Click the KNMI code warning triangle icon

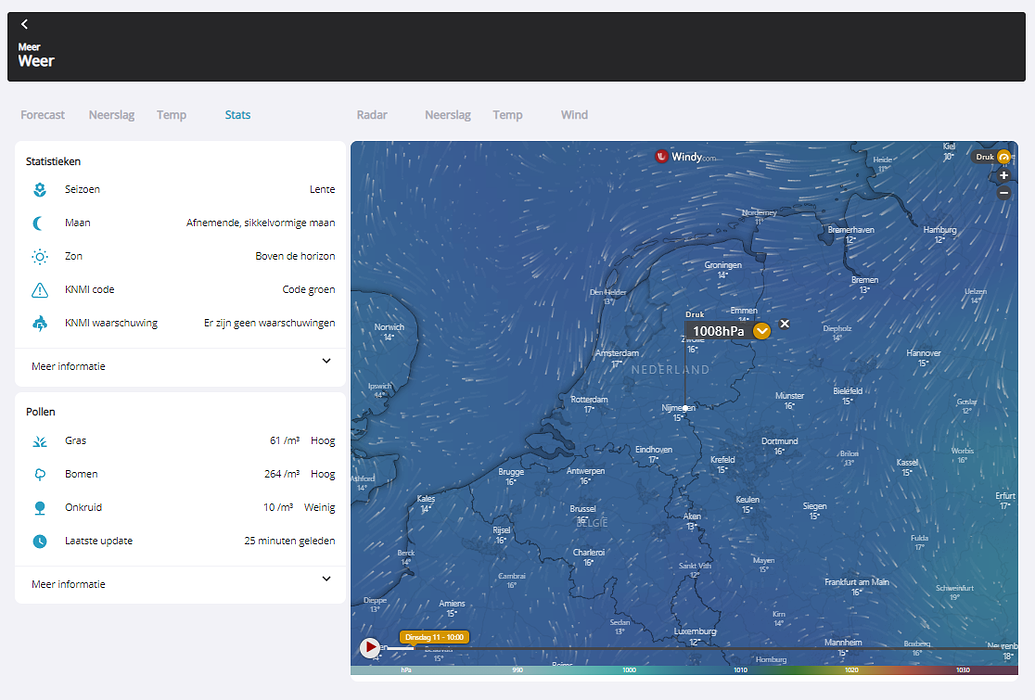point(39,290)
